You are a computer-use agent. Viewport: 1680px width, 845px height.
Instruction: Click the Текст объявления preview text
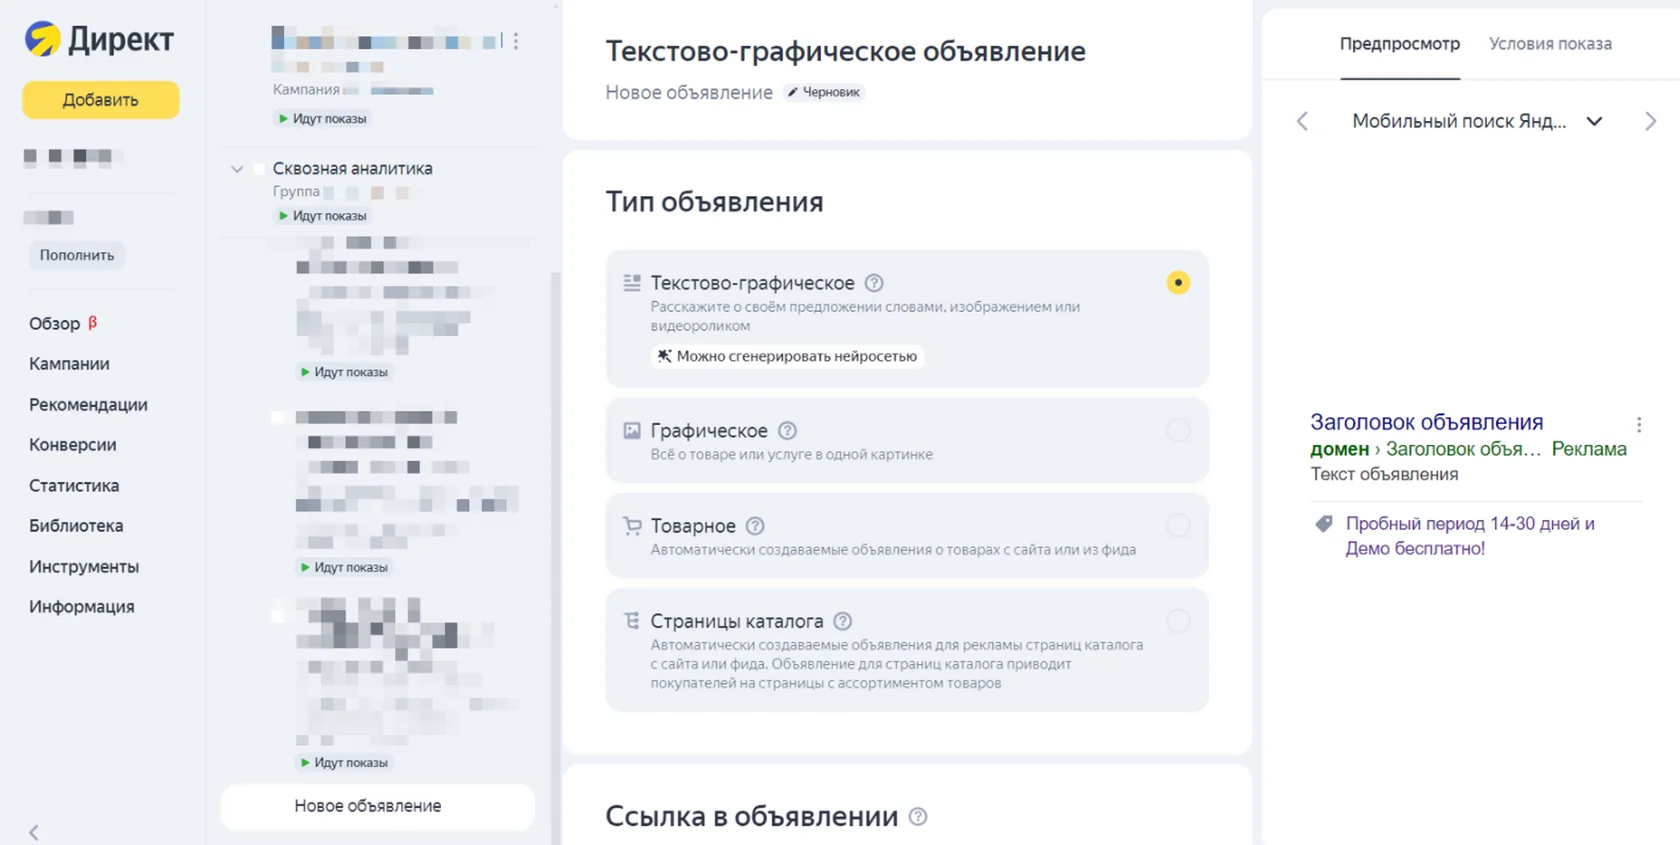1384,474
